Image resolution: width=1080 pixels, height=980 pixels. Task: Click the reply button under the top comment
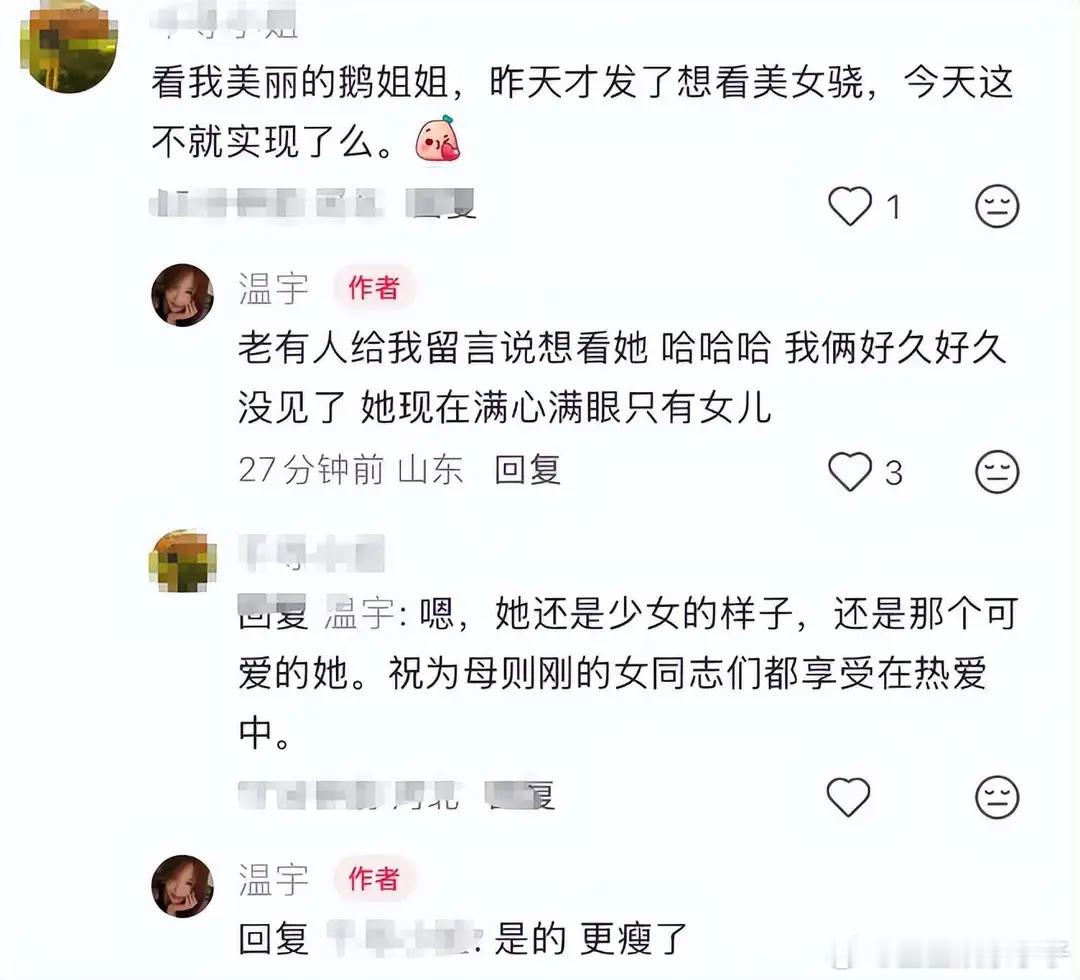pyautogui.click(x=441, y=204)
